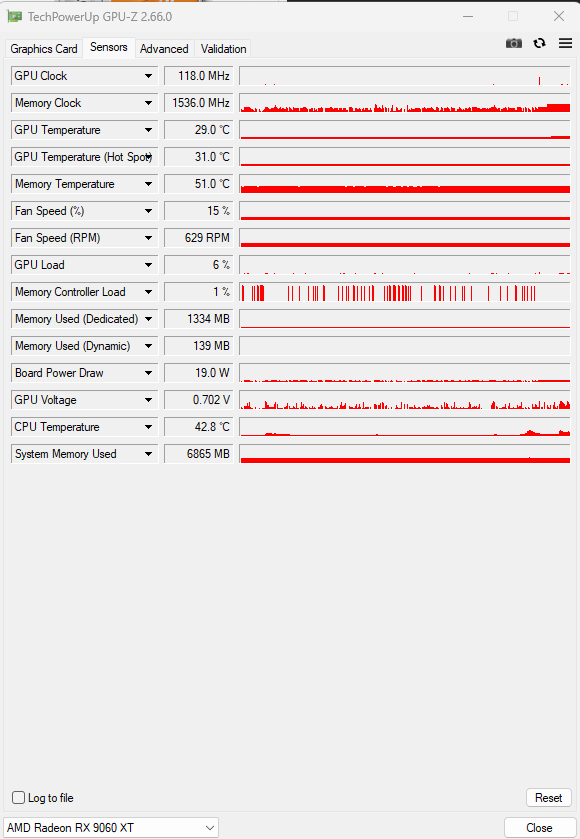This screenshot has height=839, width=580.
Task: Click the 29.0 °C GPU Temperature value
Action: [x=199, y=130]
